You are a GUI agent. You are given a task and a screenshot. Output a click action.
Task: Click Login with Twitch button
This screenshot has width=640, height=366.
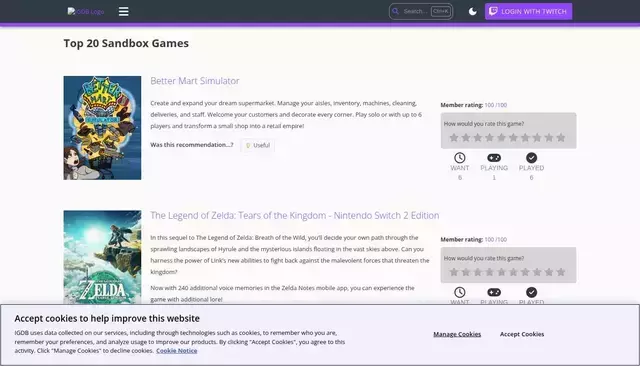[529, 11]
